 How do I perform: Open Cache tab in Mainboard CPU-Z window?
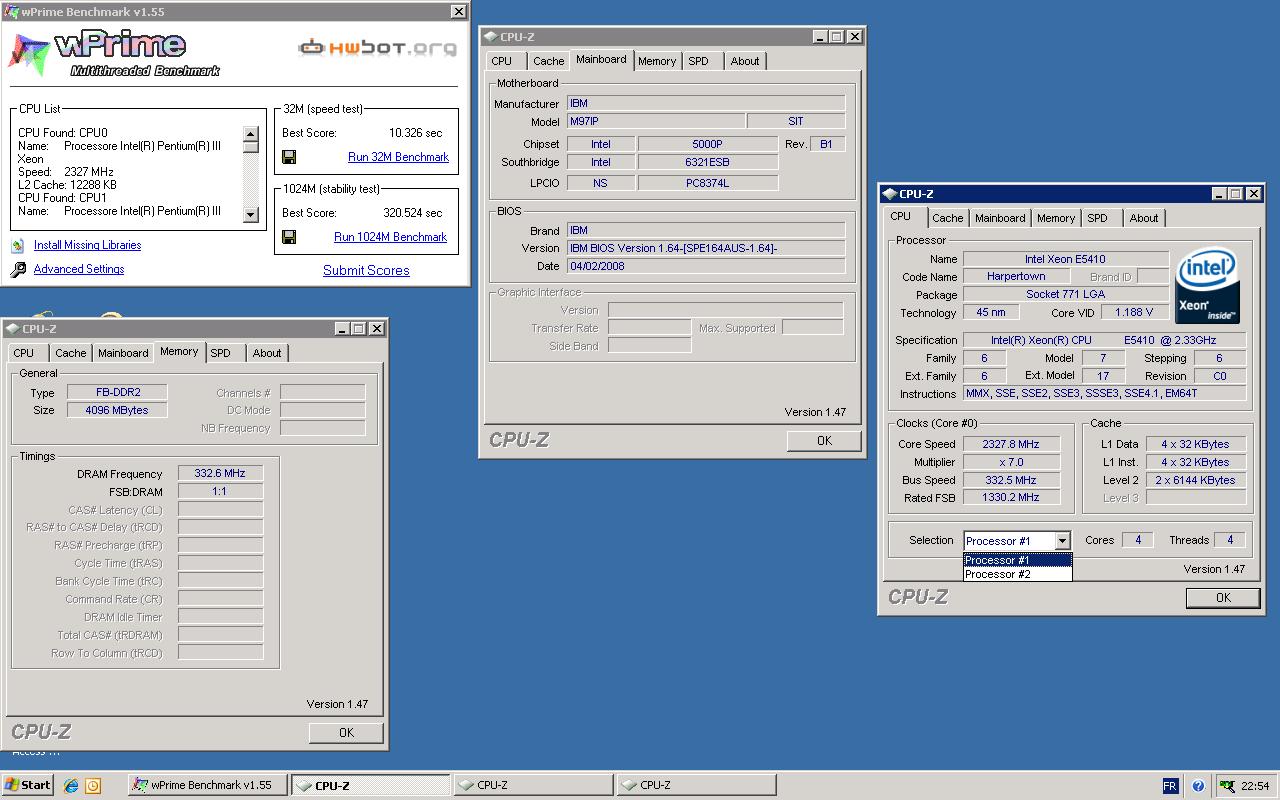(549, 61)
